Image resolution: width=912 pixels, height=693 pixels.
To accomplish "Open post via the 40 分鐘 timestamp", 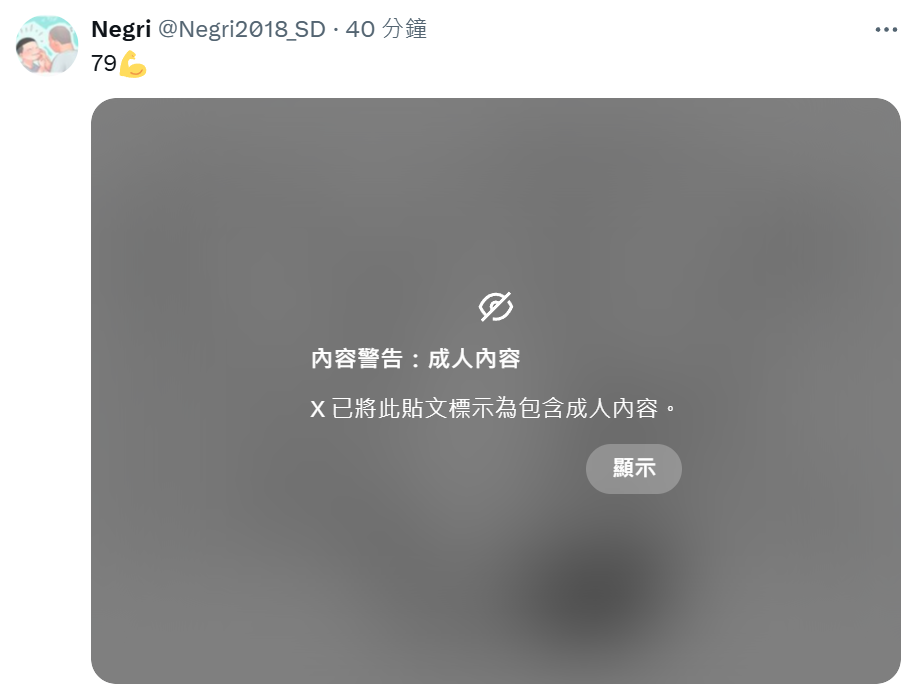I will (386, 29).
